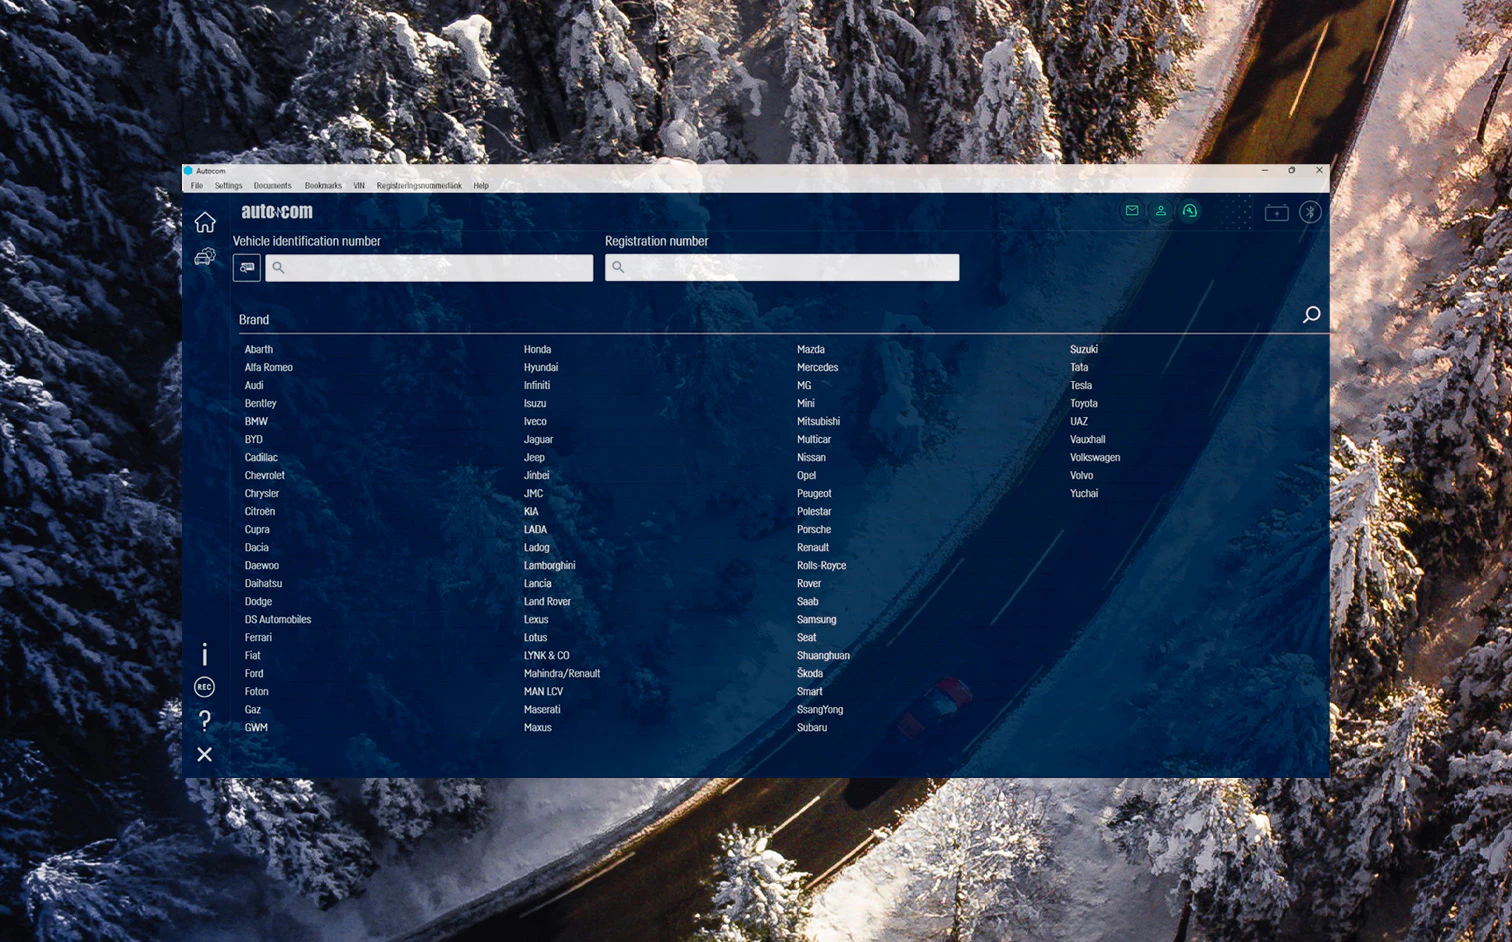1512x942 pixels.
Task: Select brand SsangYong
Action: pos(820,709)
